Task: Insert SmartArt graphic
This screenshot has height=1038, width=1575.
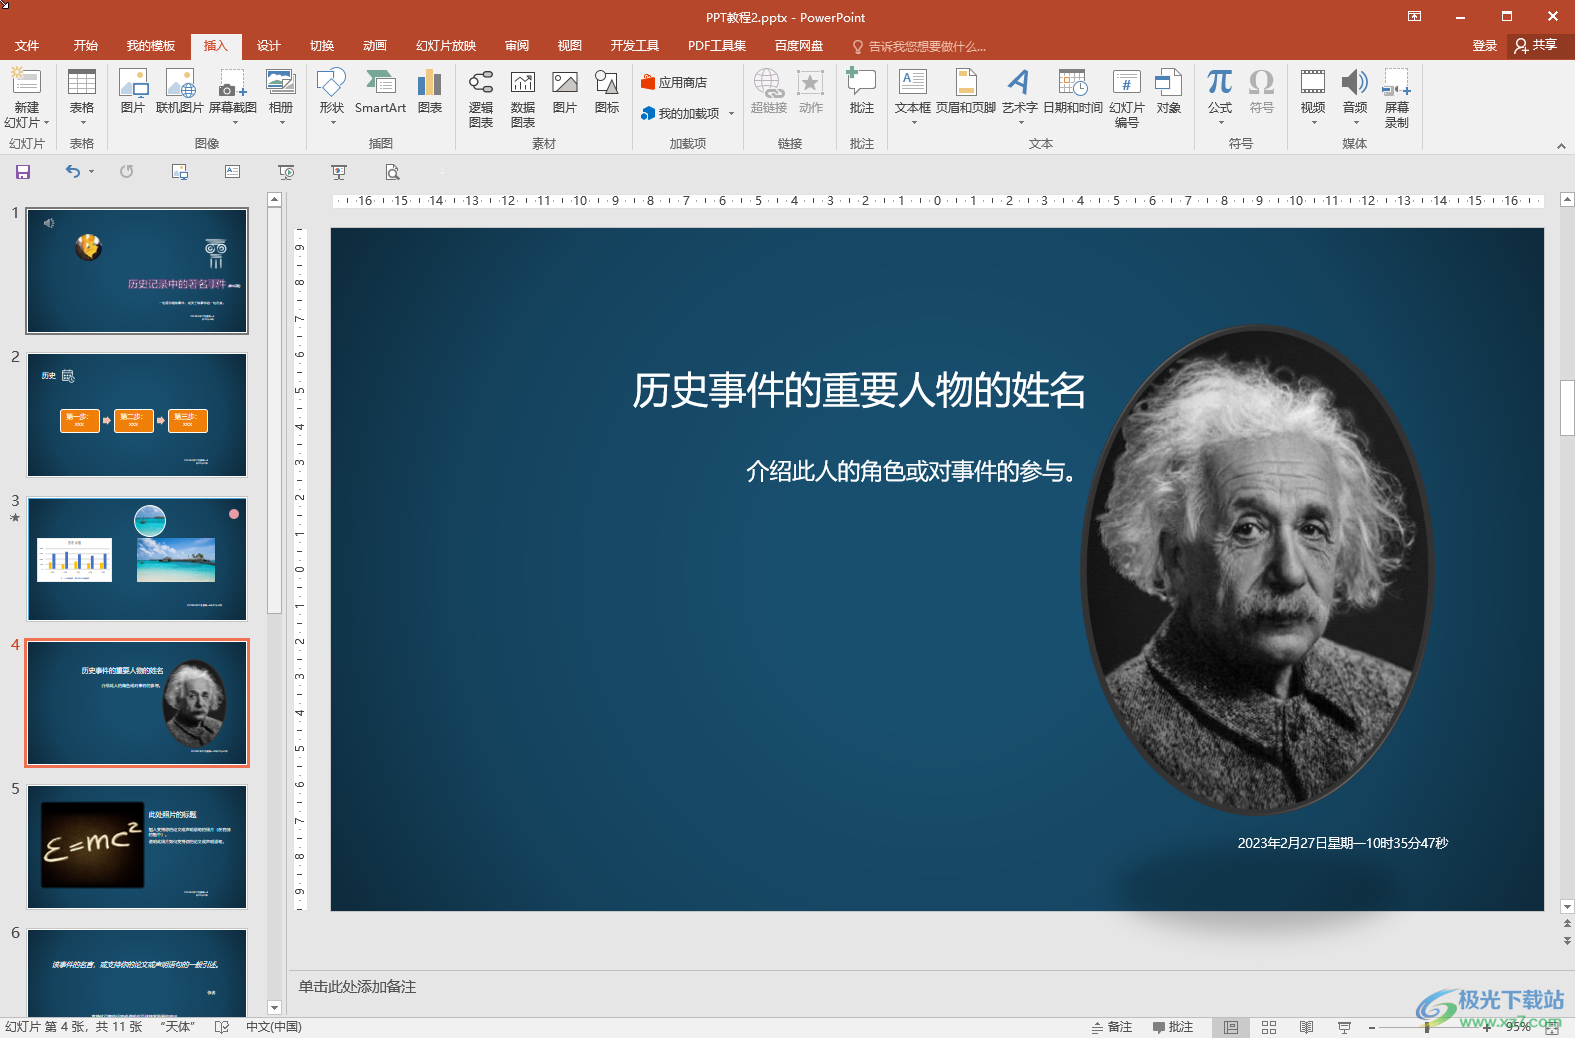Action: click(x=380, y=91)
